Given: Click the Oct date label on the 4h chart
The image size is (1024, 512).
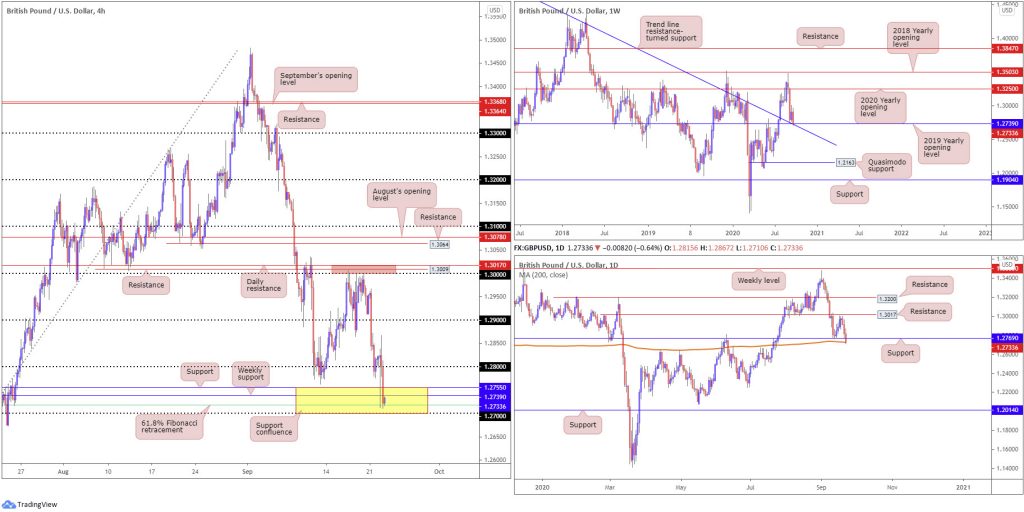Looking at the screenshot, I should 439,470.
